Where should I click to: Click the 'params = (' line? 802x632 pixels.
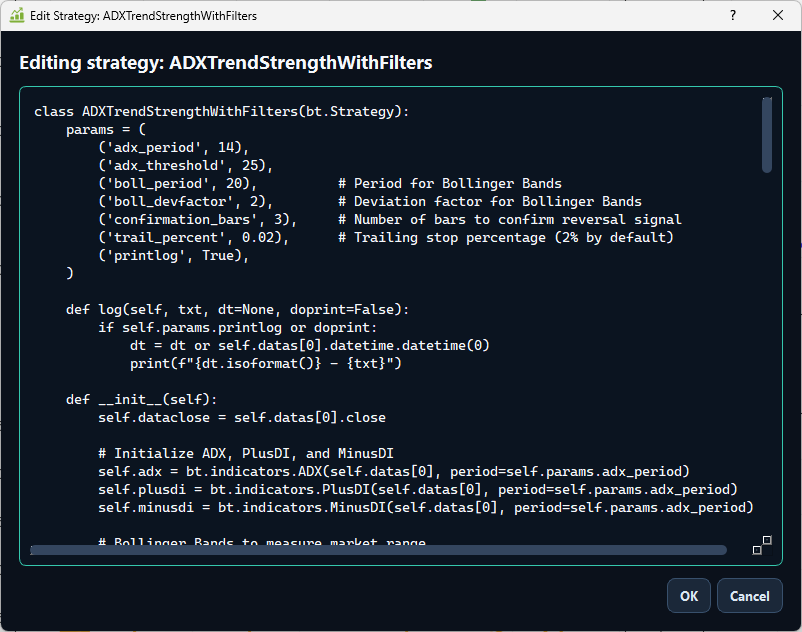click(x=106, y=130)
